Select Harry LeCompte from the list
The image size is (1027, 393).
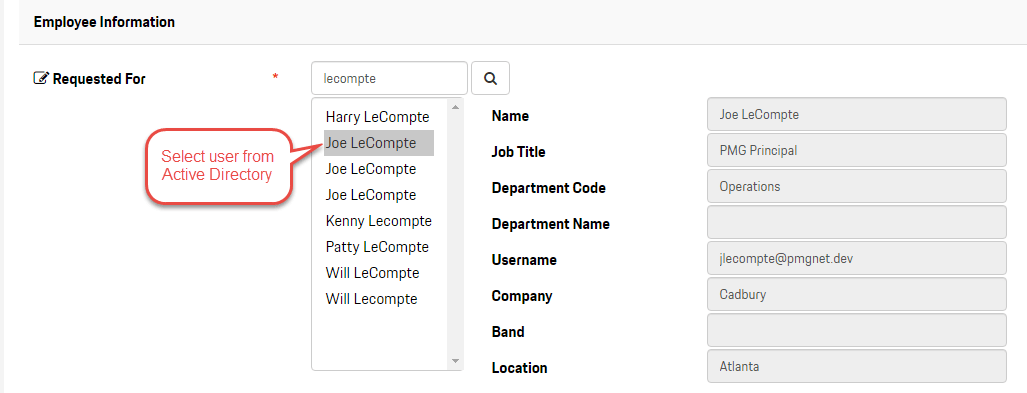coord(378,117)
